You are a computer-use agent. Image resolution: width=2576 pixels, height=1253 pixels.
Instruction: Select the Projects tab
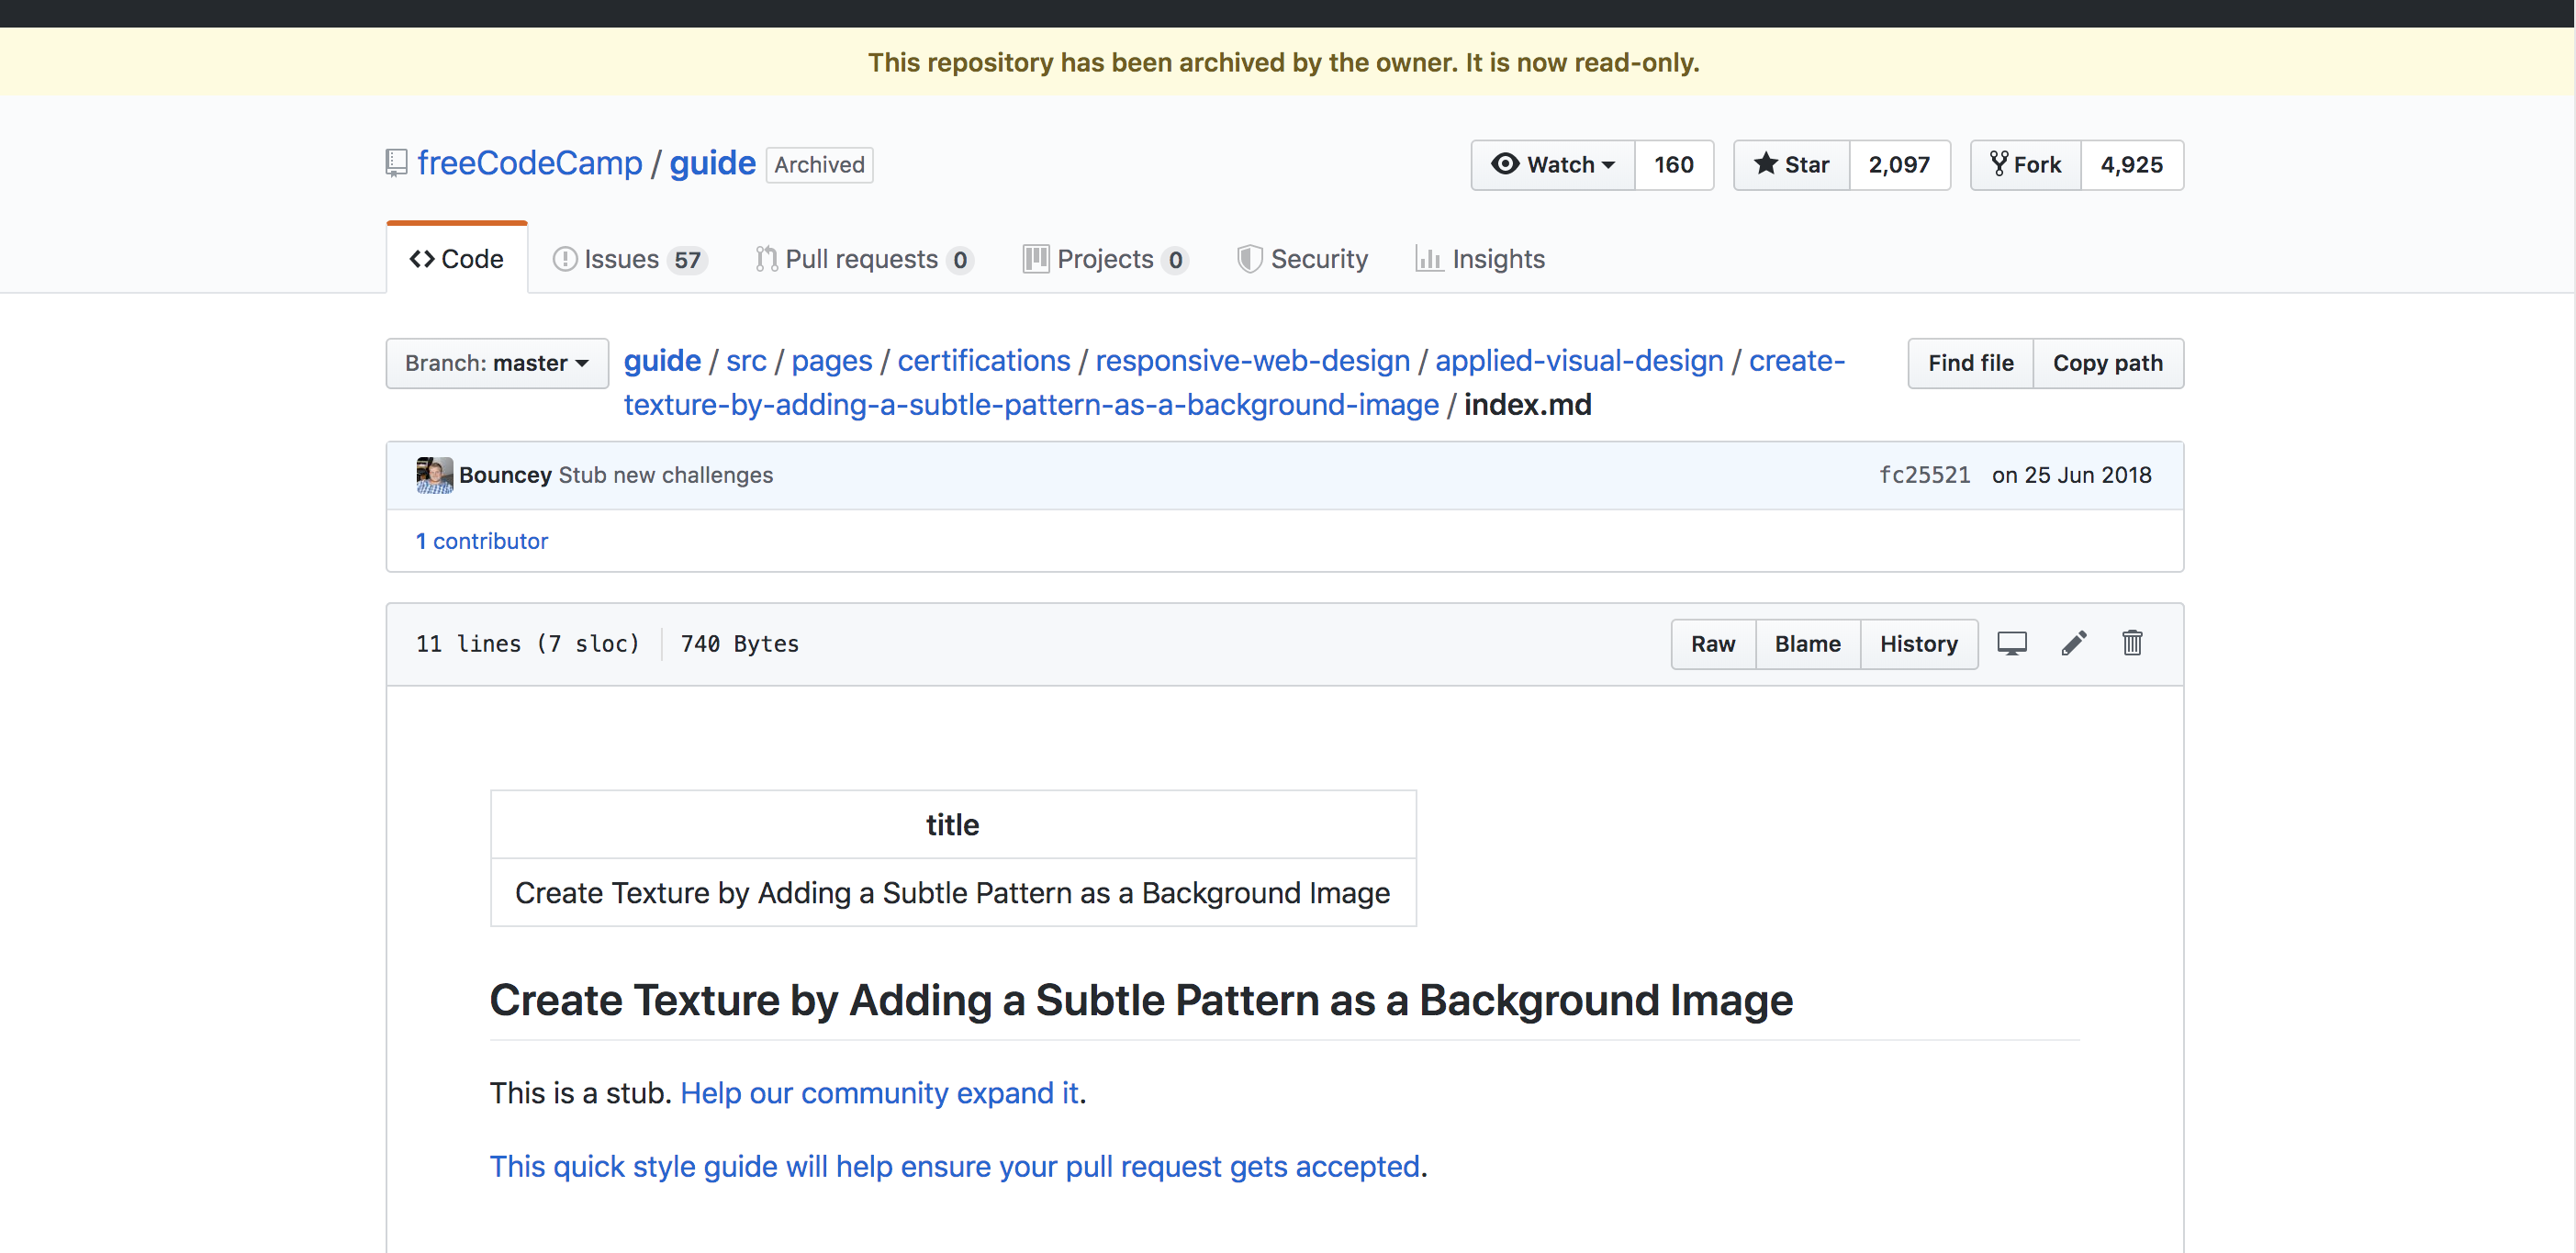pyautogui.click(x=1104, y=258)
